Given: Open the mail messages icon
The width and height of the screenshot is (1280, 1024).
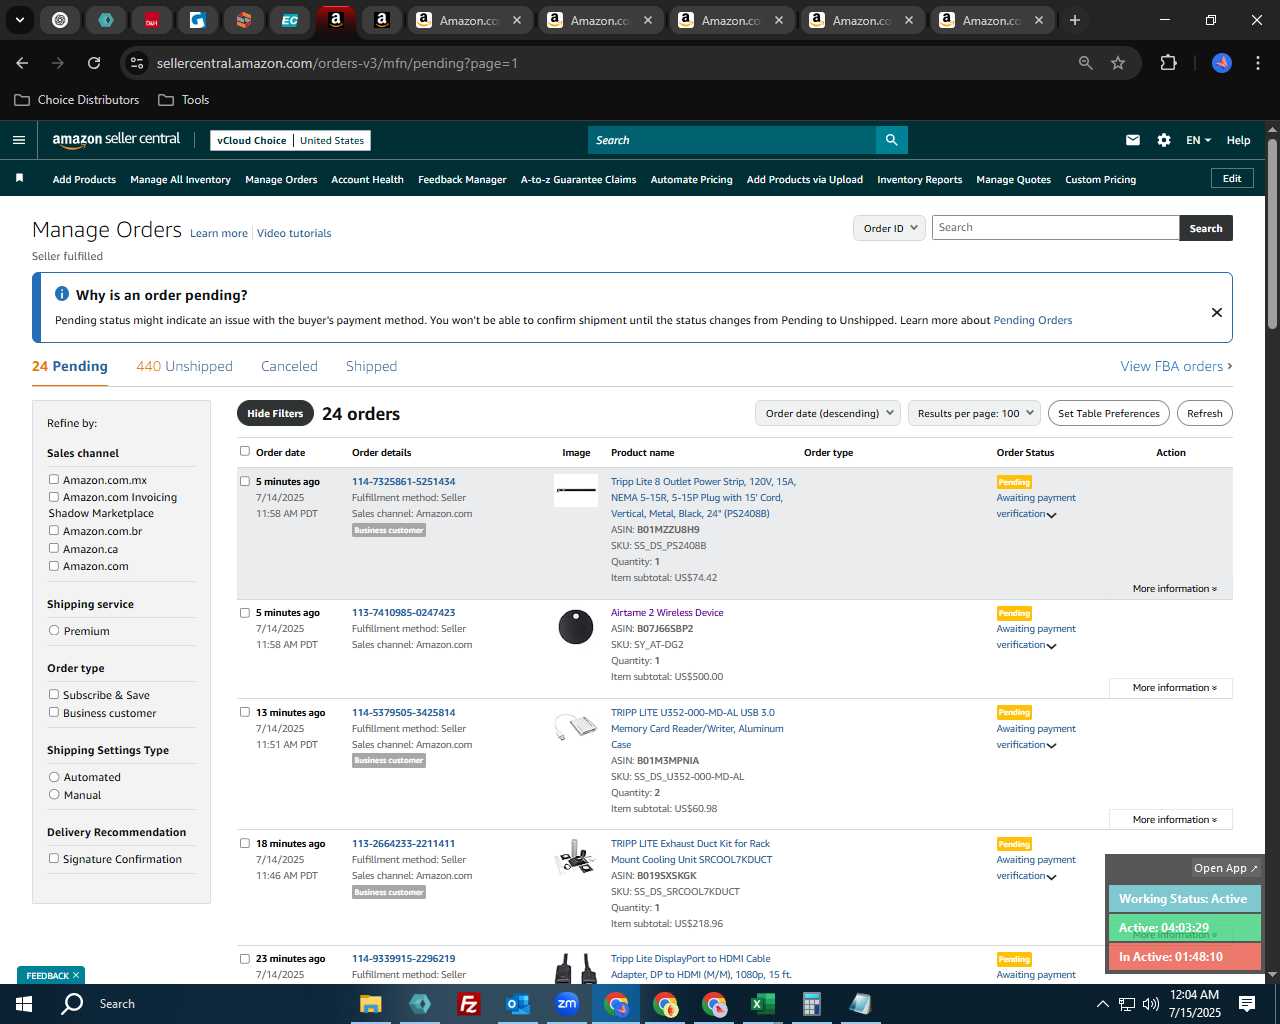Looking at the screenshot, I should coord(1133,140).
